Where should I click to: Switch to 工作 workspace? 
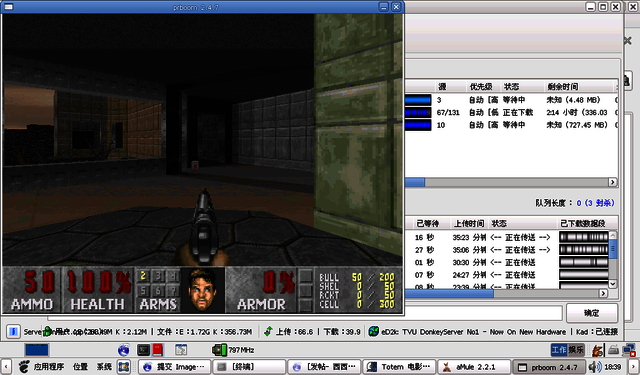coord(559,350)
